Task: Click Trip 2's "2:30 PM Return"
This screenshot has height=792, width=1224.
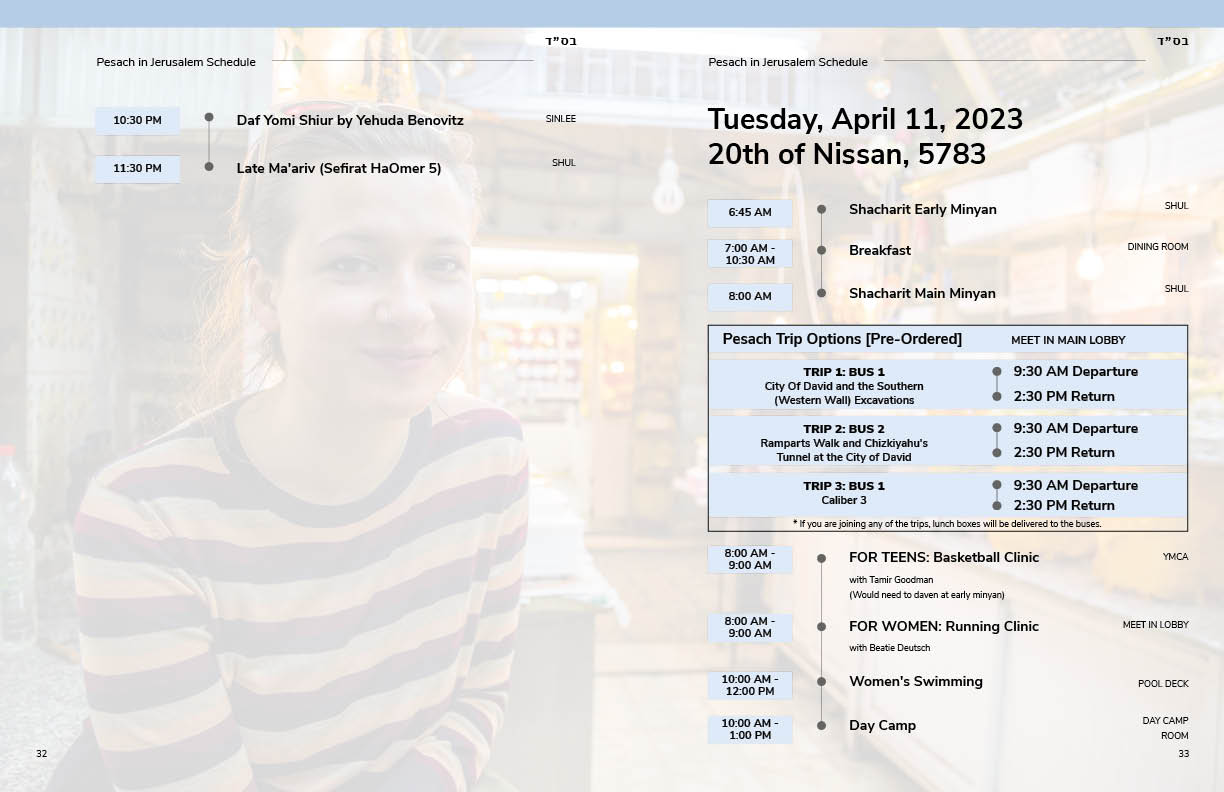Action: click(x=1064, y=452)
